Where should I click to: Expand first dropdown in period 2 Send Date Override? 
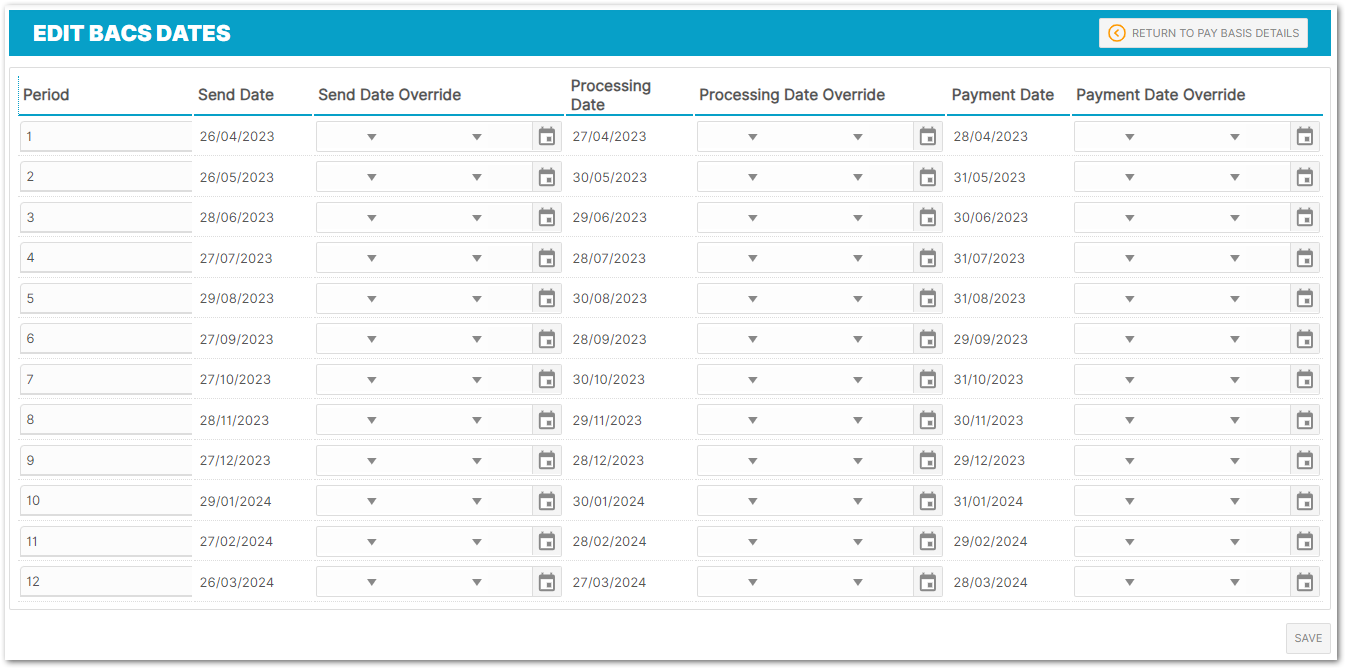[371, 177]
